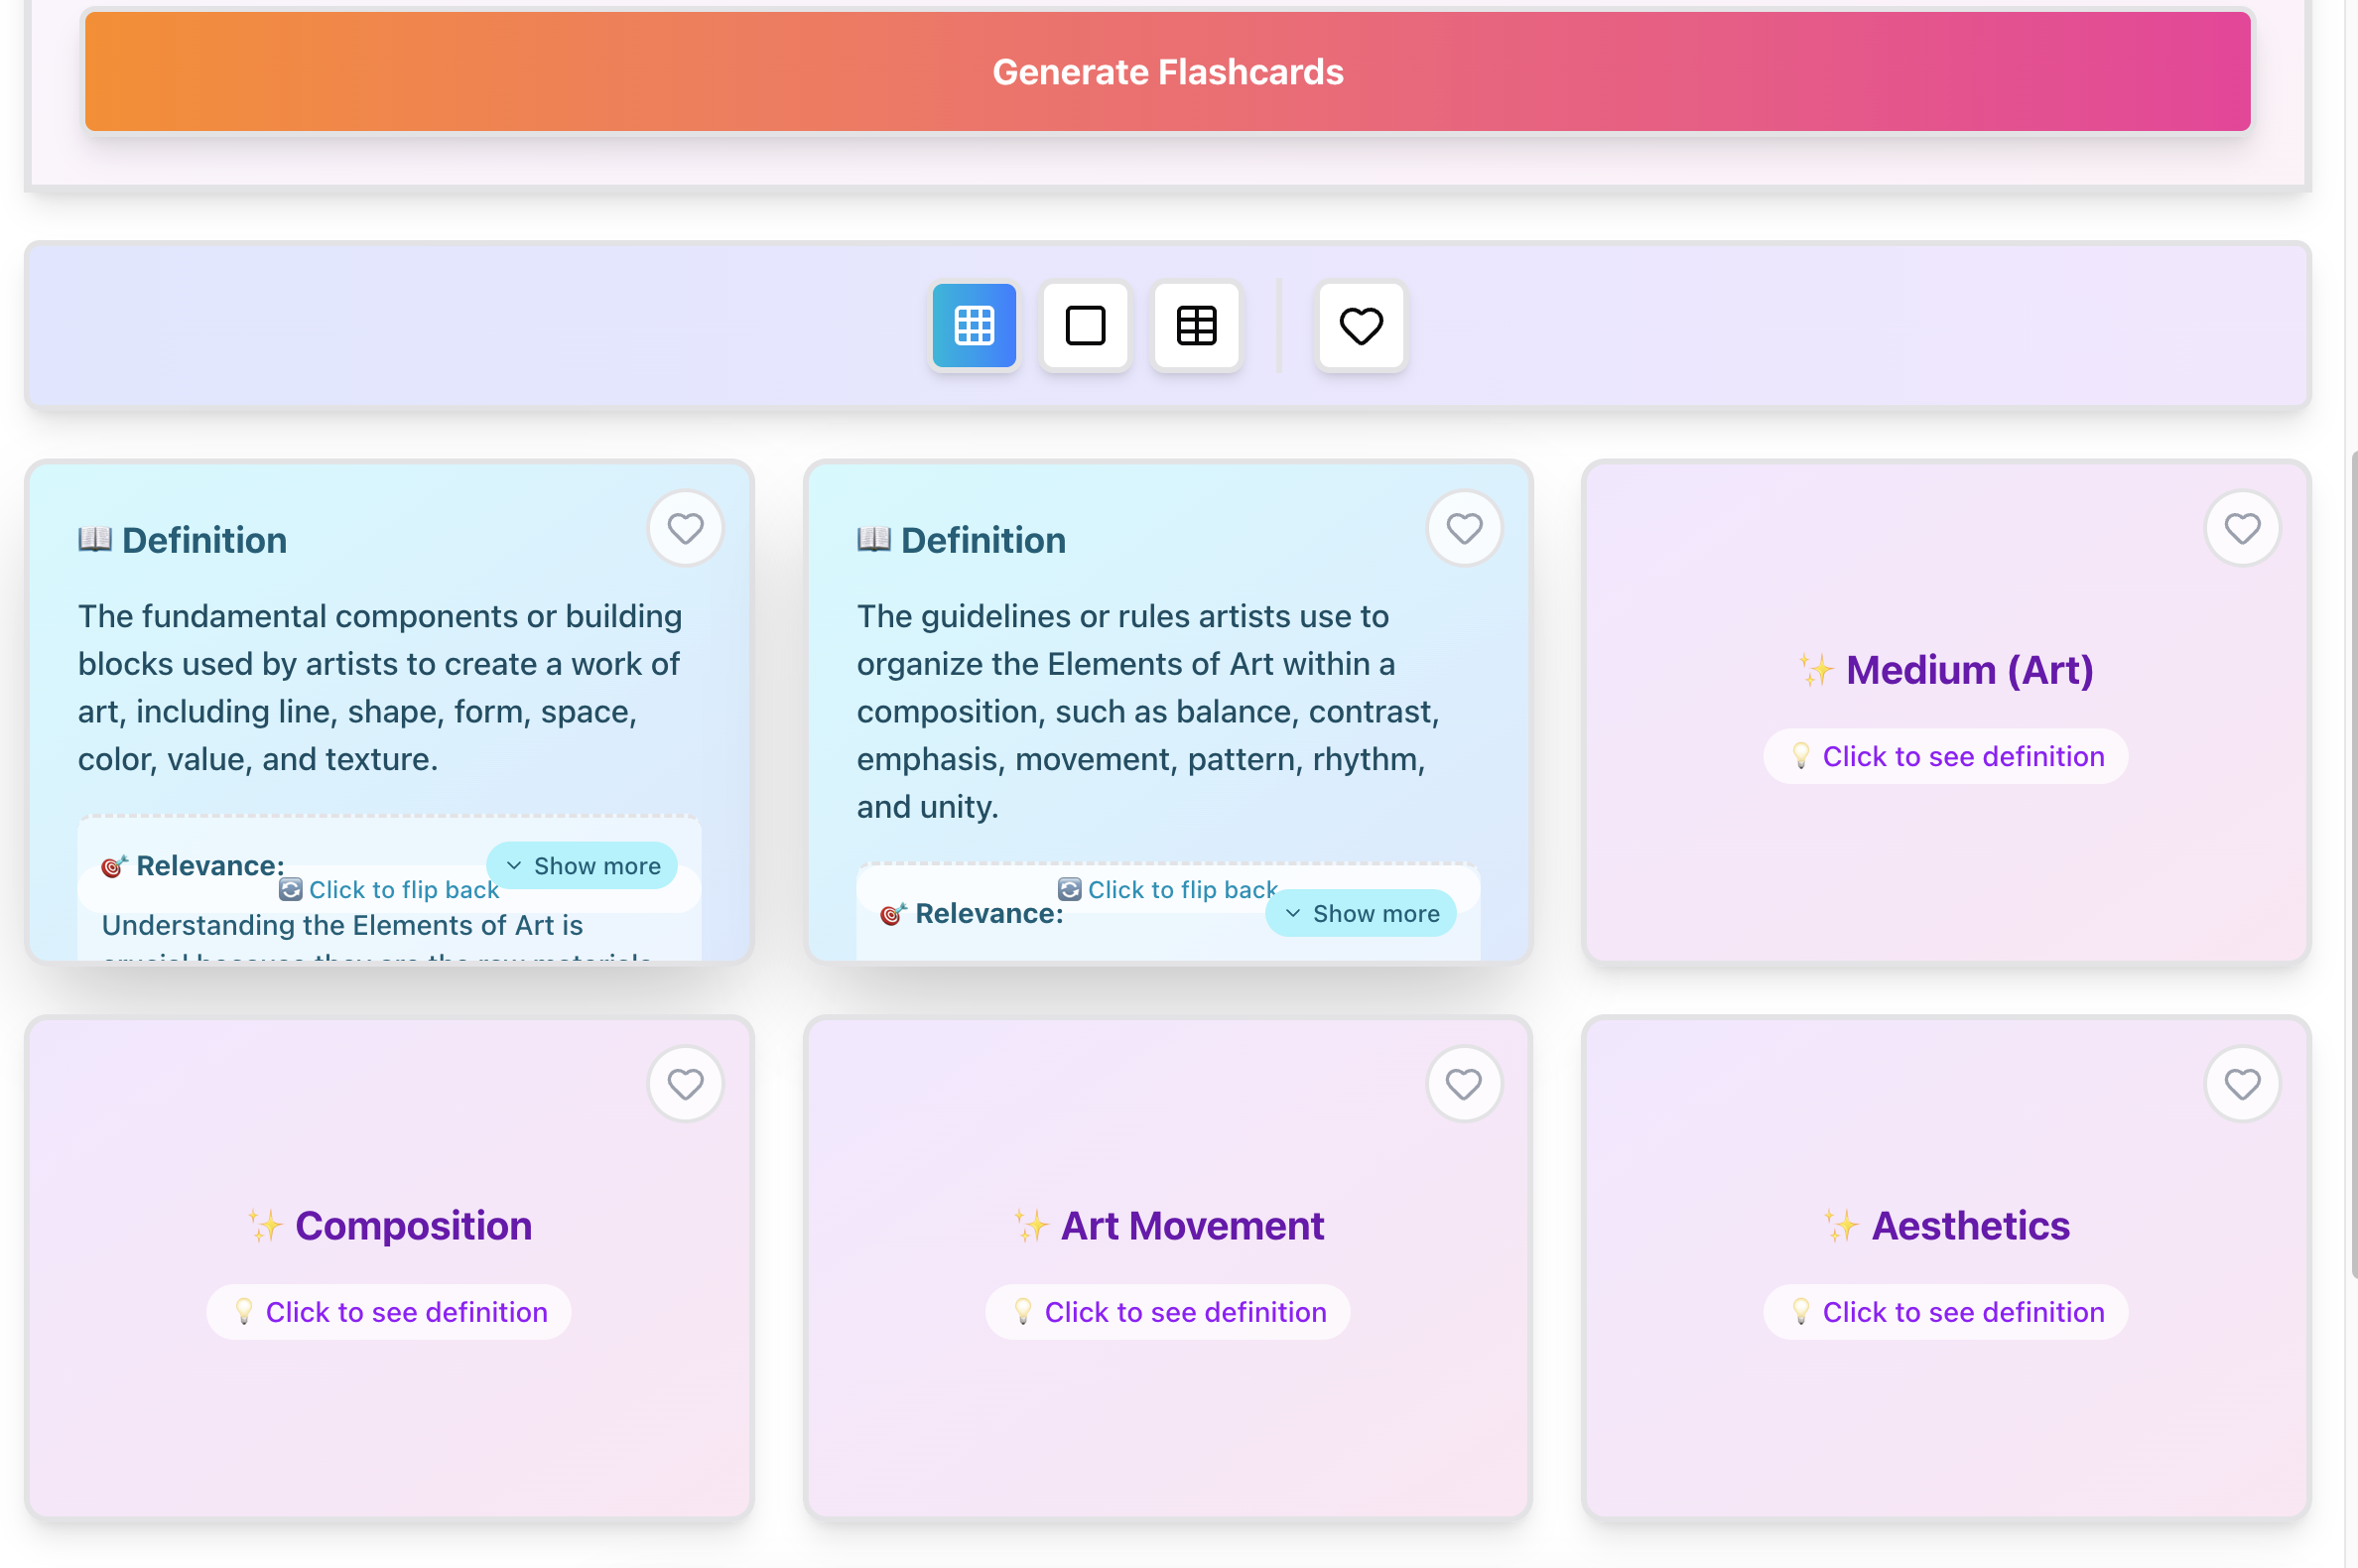Click Generate Flashcards button
Image resolution: width=2358 pixels, height=1568 pixels.
pyautogui.click(x=1167, y=72)
